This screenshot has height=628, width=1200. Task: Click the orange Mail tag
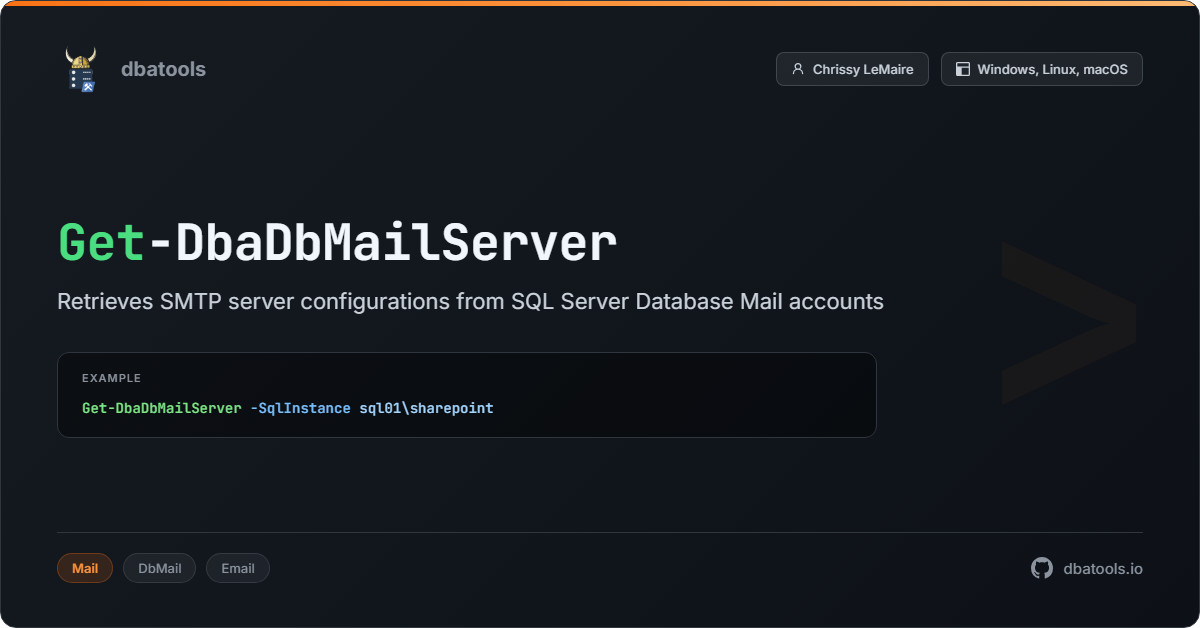point(85,568)
